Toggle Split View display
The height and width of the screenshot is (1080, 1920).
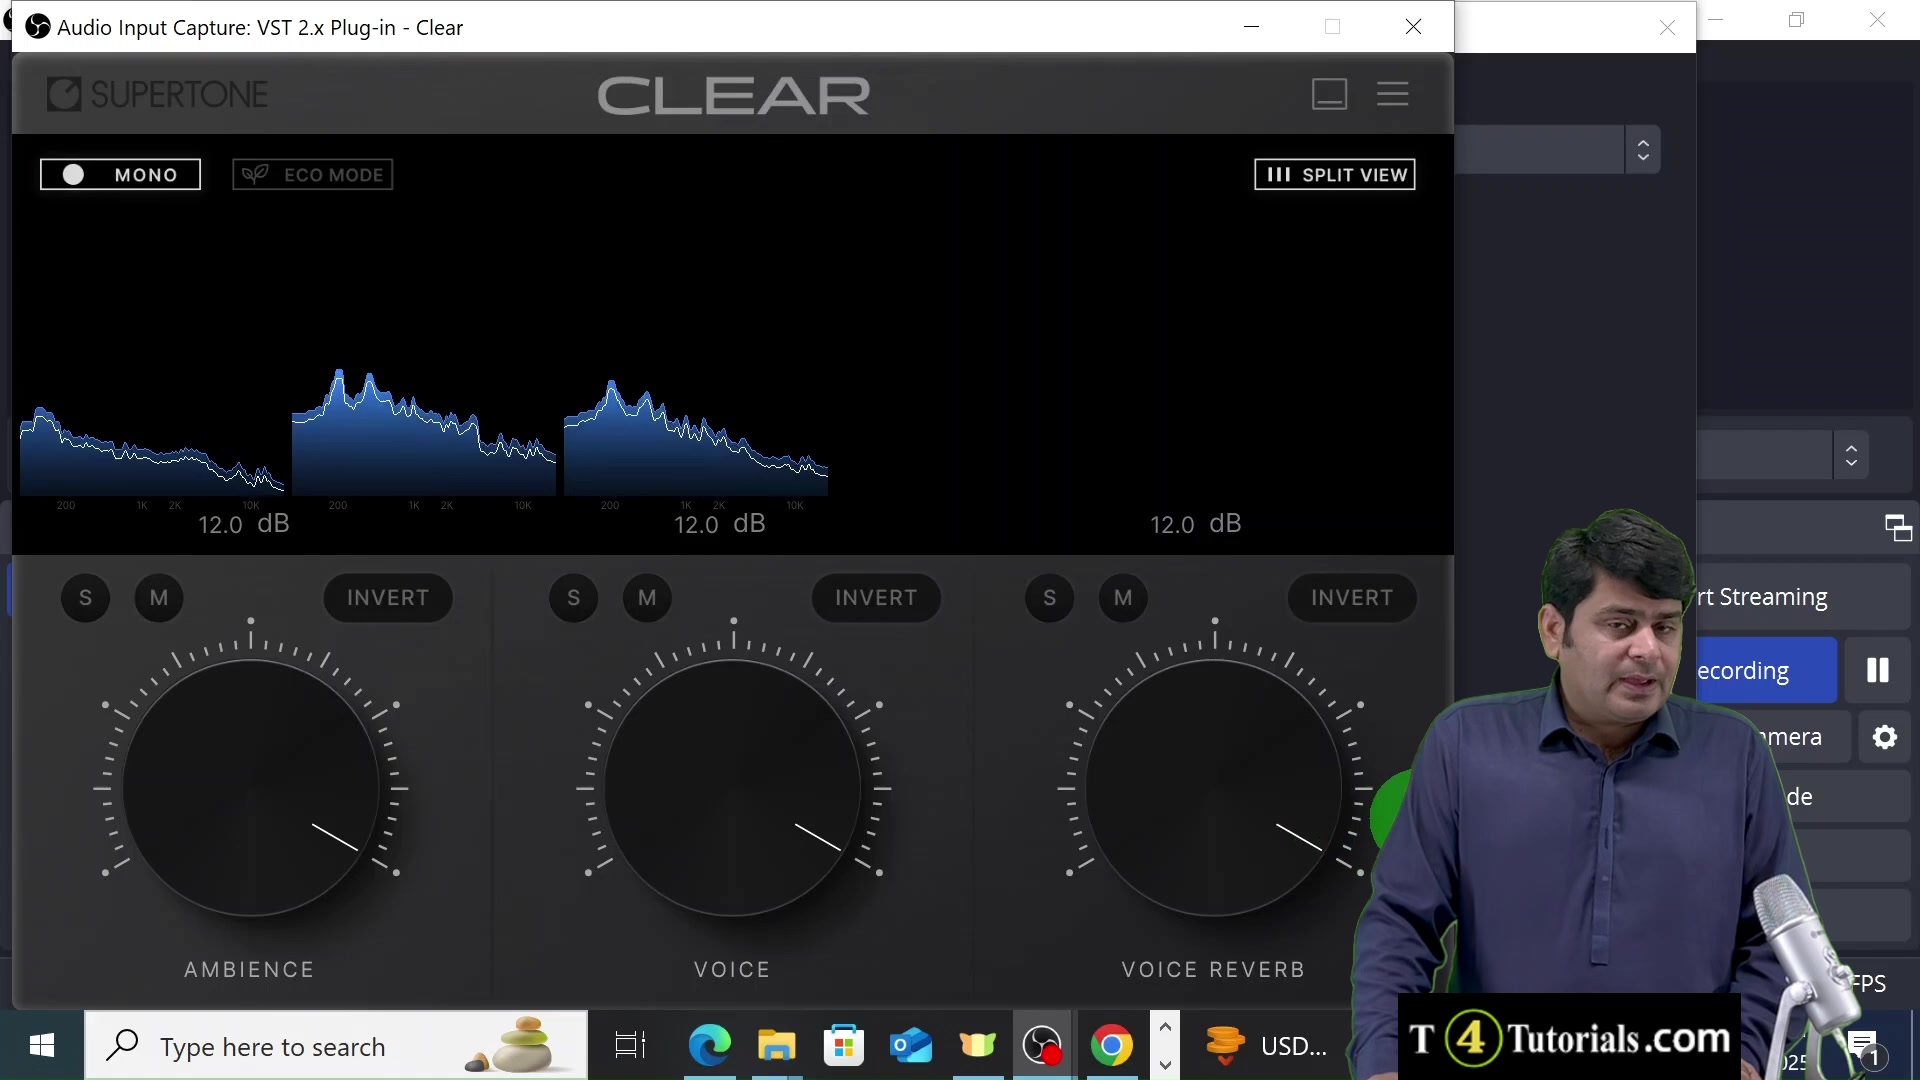pos(1334,175)
